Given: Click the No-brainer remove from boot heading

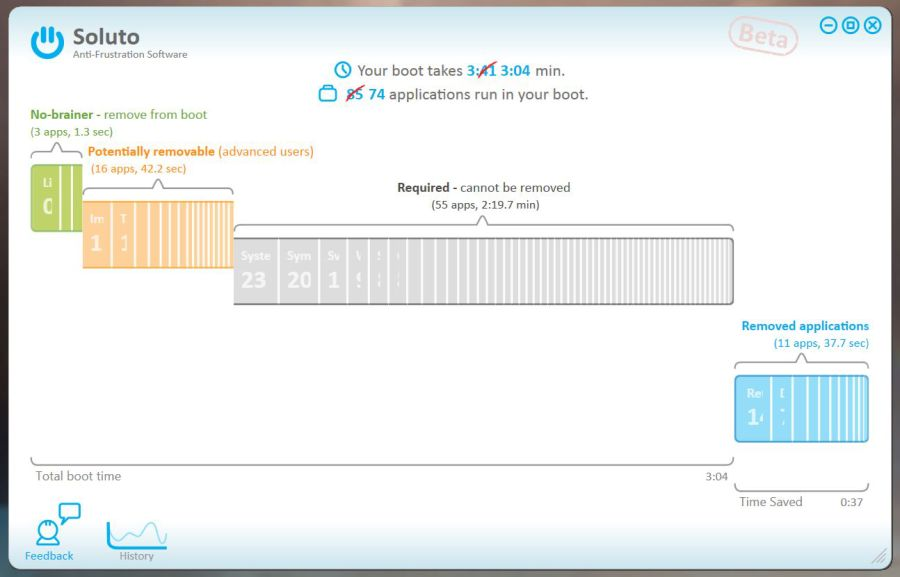Looking at the screenshot, I should (119, 114).
